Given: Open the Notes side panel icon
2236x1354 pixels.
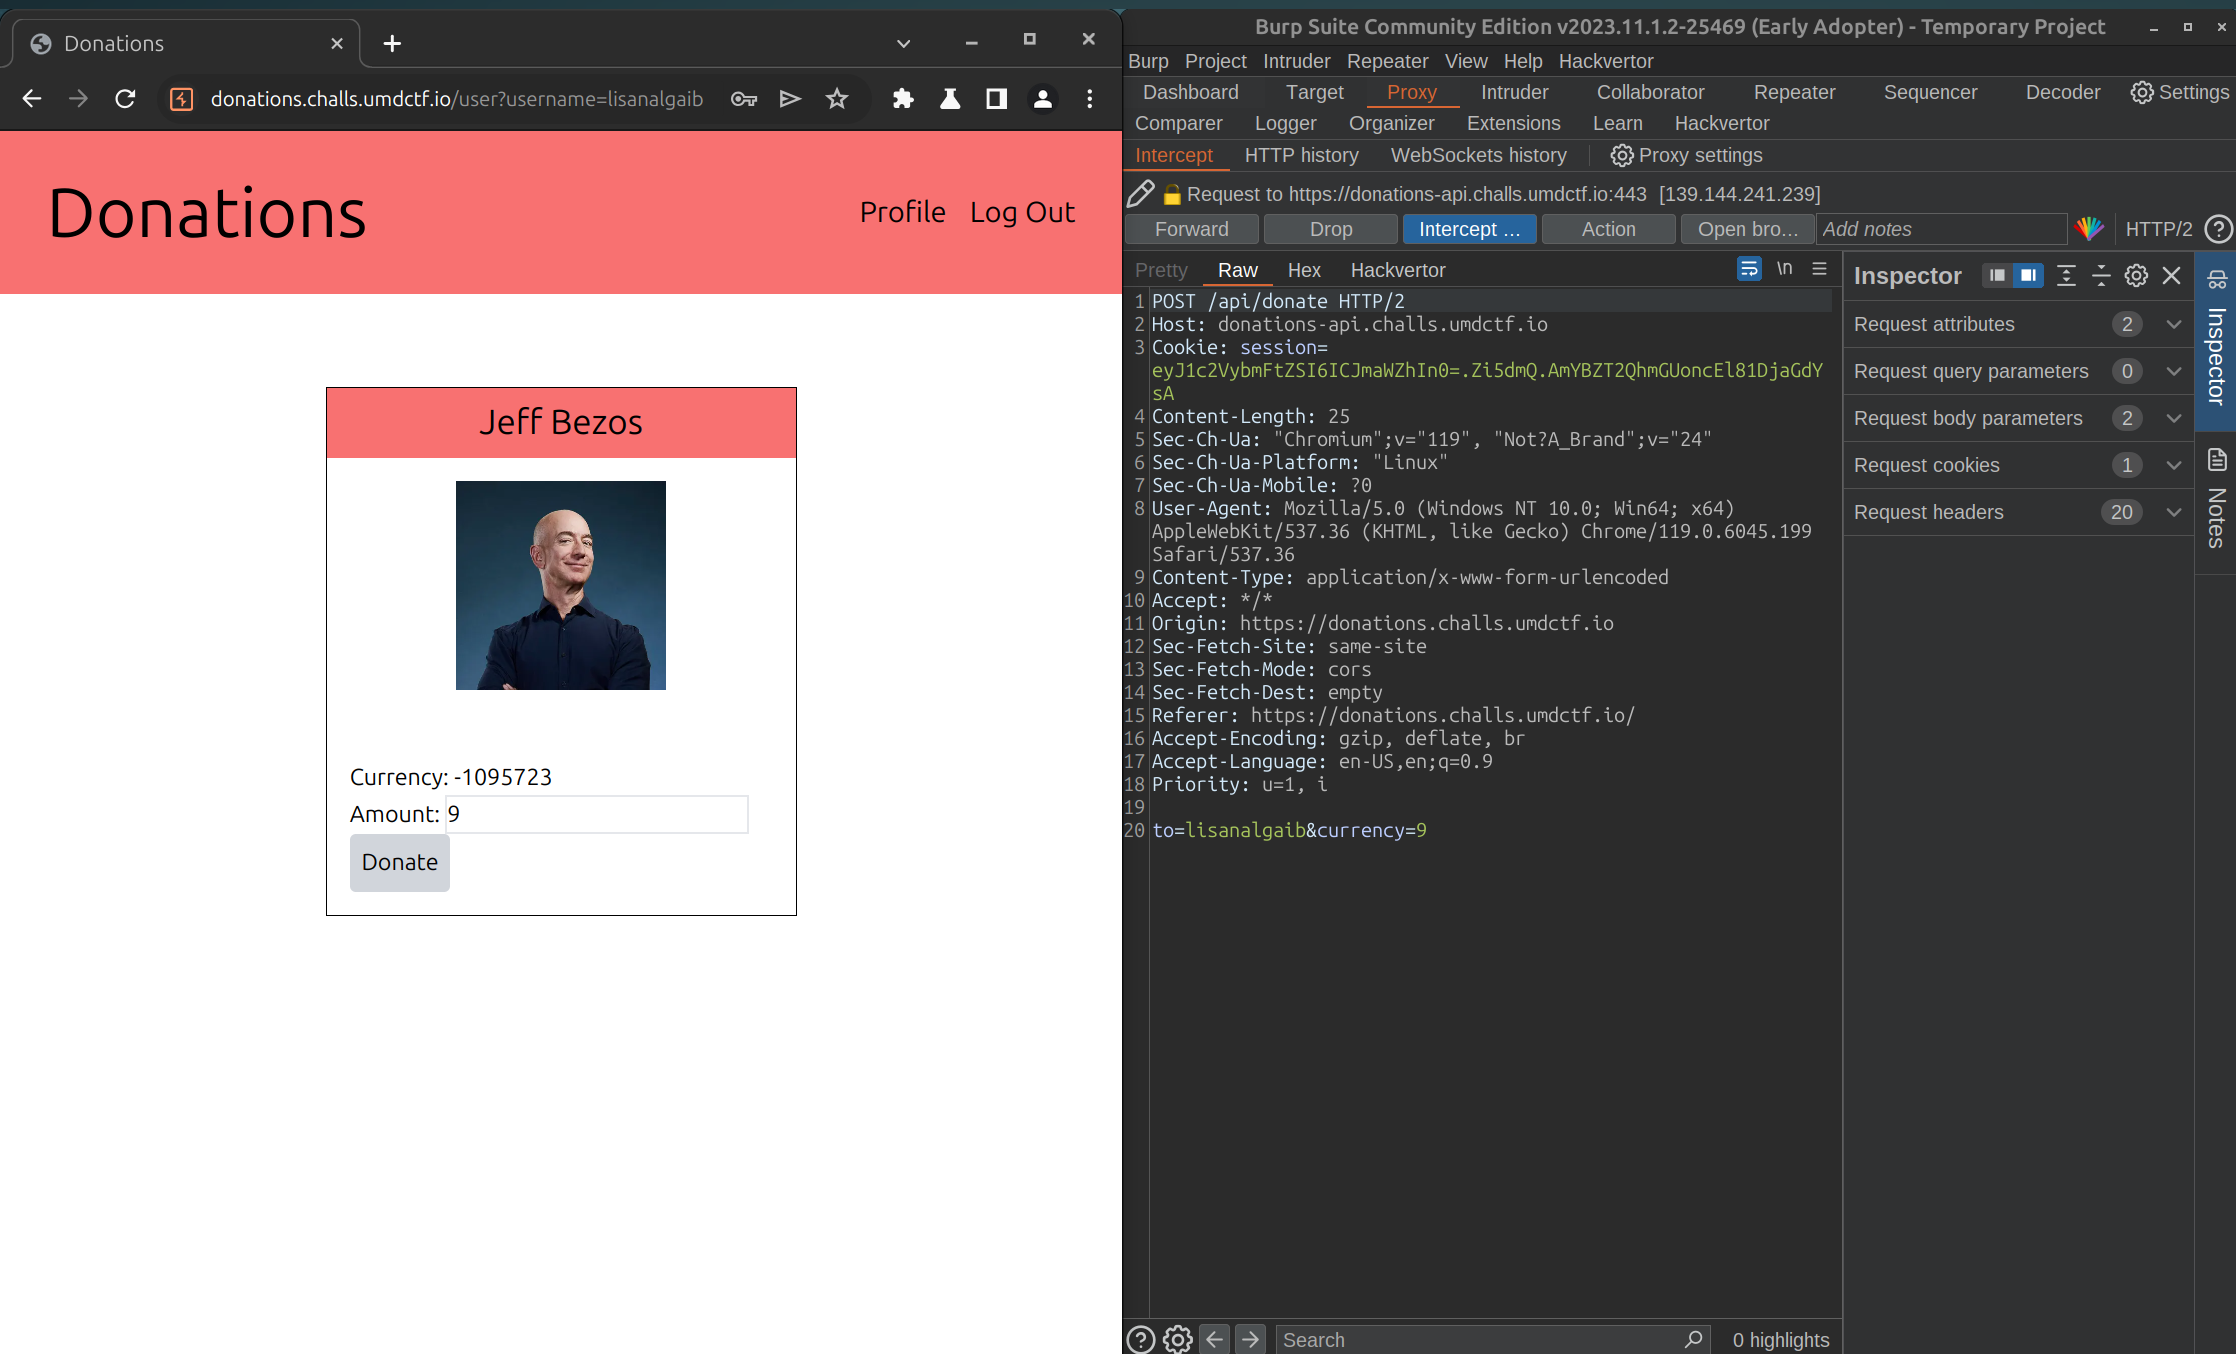Looking at the screenshot, I should click(x=2216, y=460).
